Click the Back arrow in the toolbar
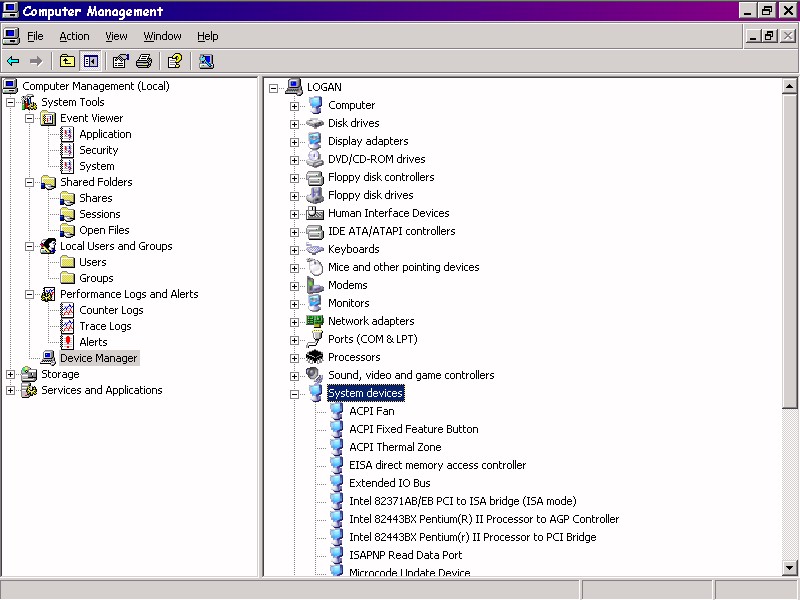This screenshot has width=800, height=600. [13, 62]
